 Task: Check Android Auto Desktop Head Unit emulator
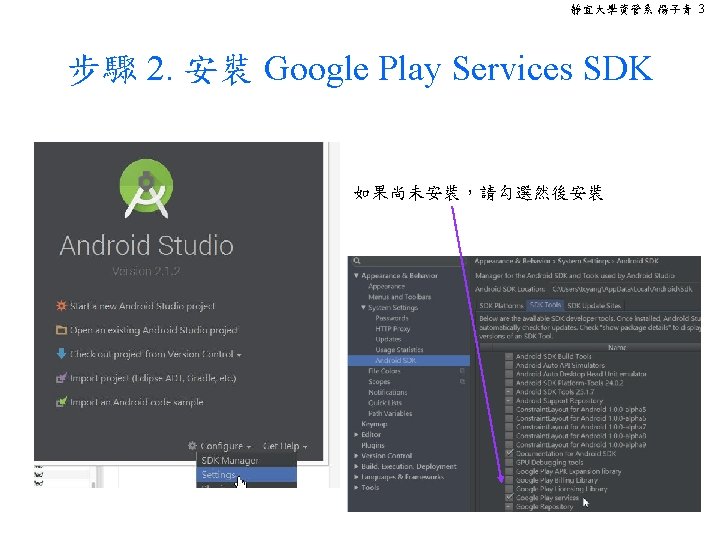tap(509, 374)
